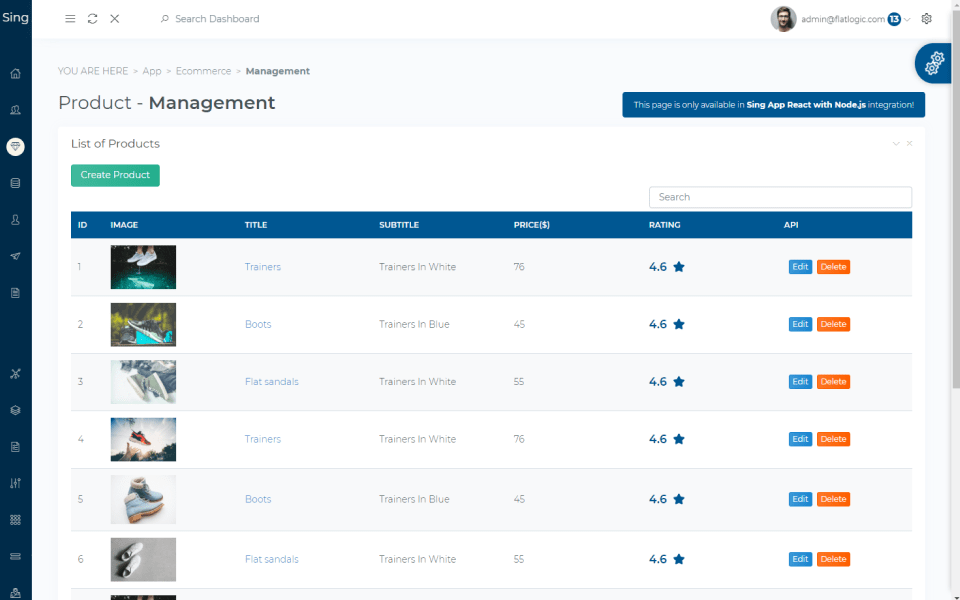
Task: Open the paper plane sidebar icon
Action: [x=15, y=256]
